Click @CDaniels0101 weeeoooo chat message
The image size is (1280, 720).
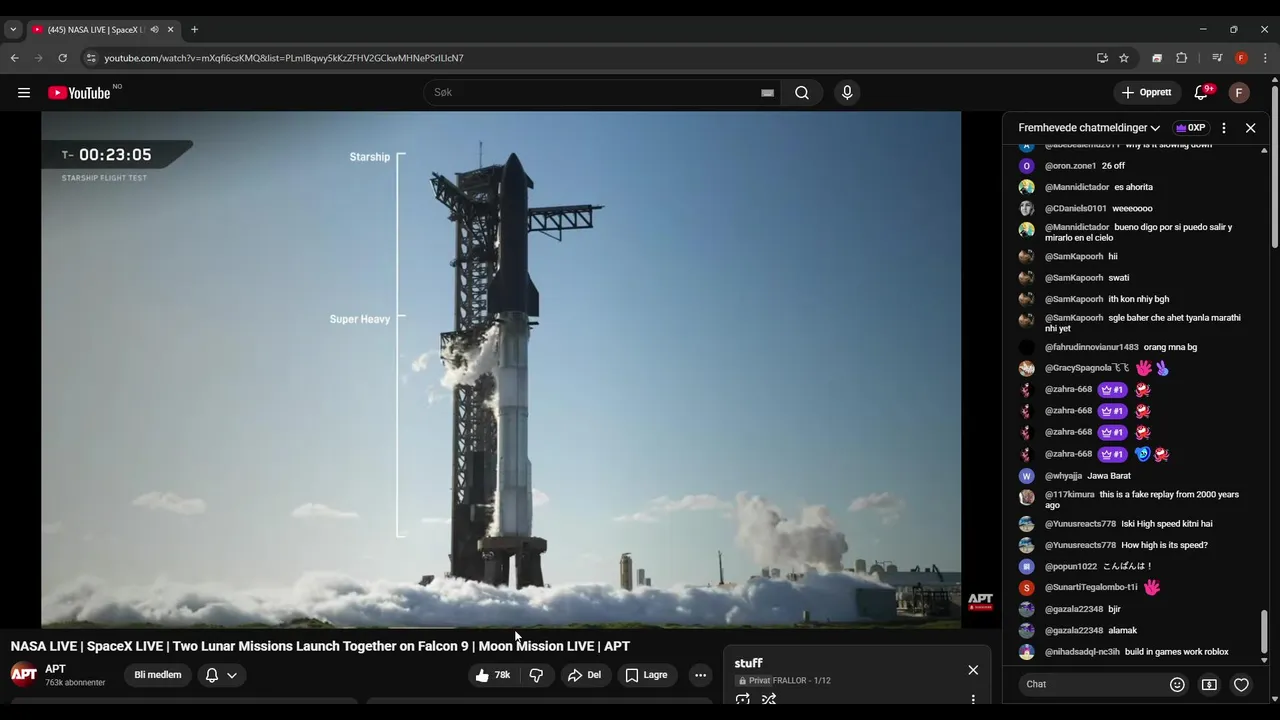click(1137, 209)
